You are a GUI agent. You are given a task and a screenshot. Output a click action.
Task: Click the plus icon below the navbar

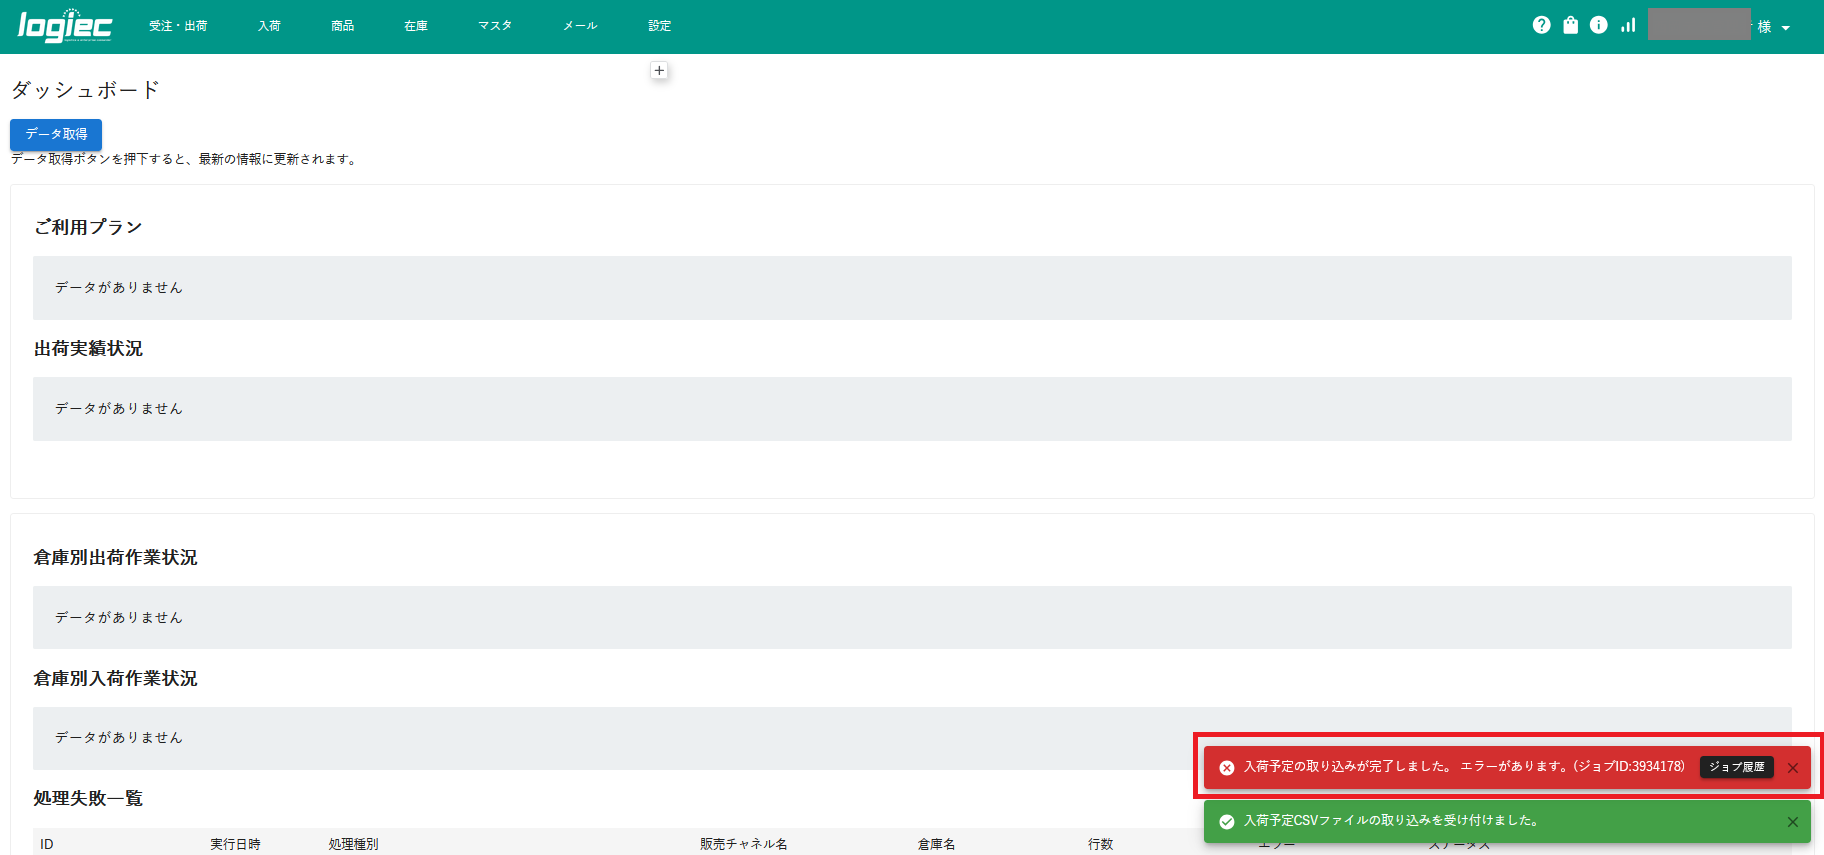(x=659, y=70)
